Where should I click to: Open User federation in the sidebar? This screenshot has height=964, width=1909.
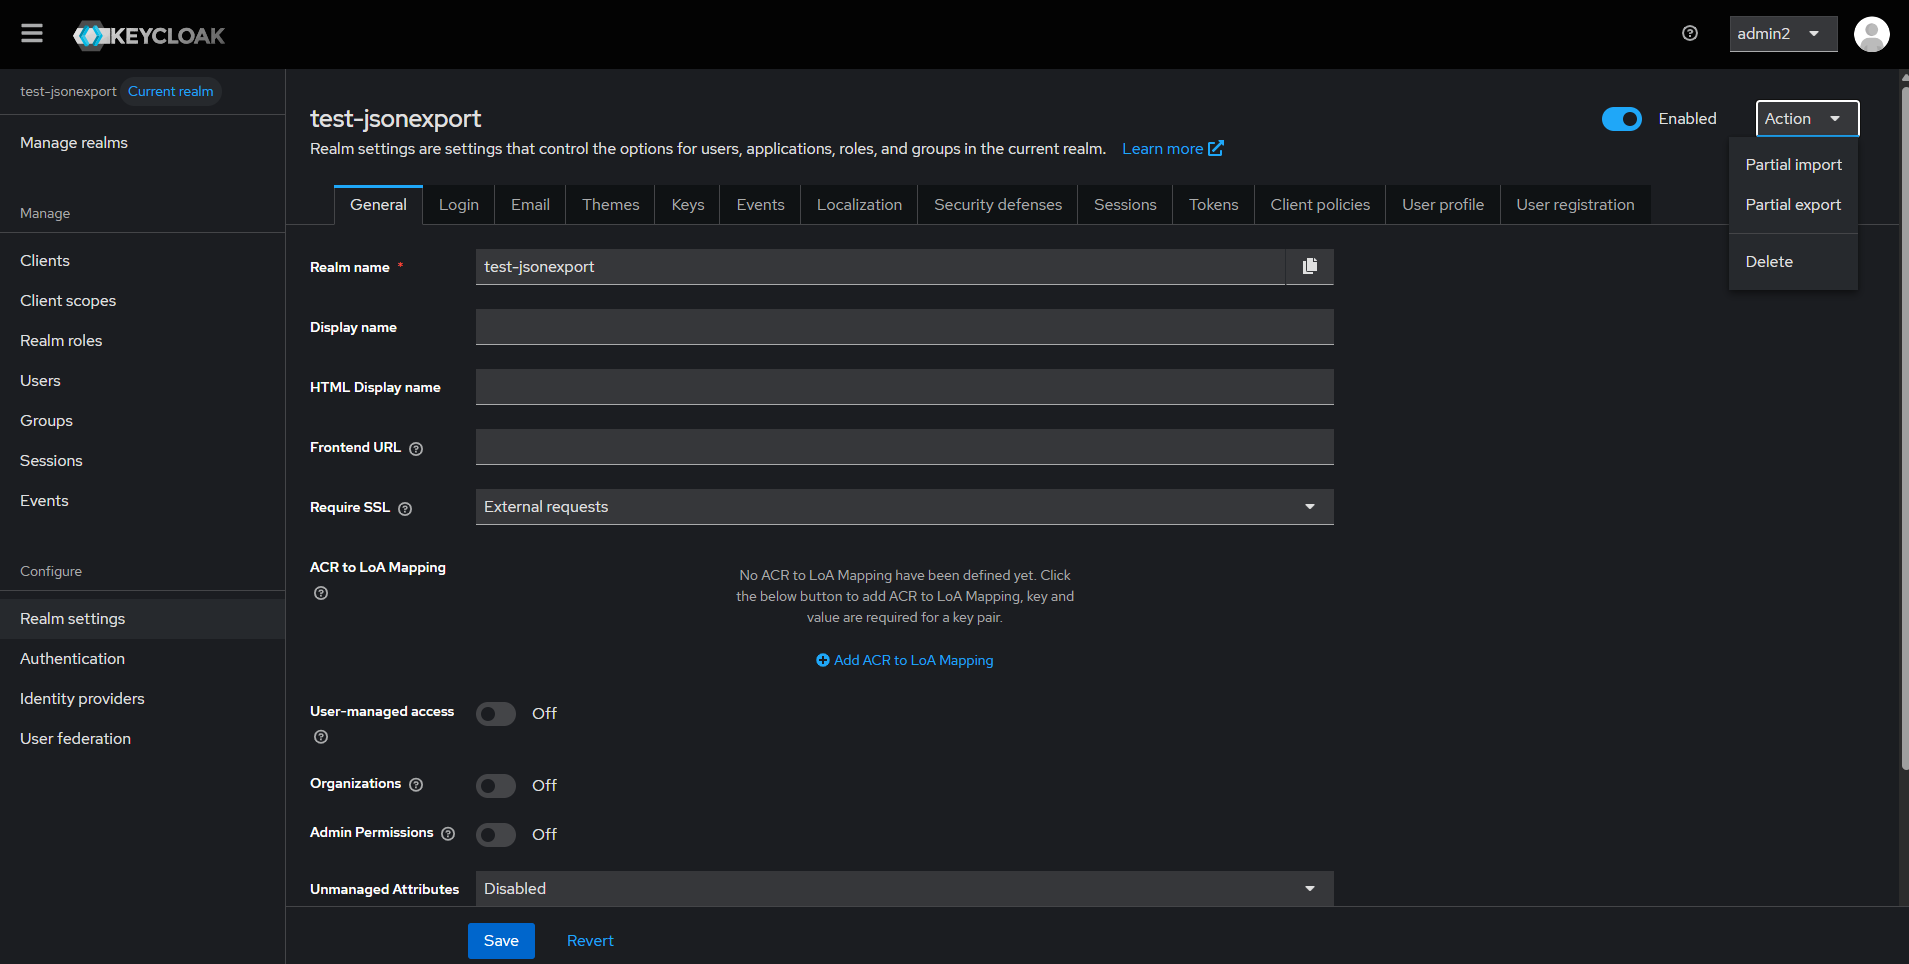[143, 739]
